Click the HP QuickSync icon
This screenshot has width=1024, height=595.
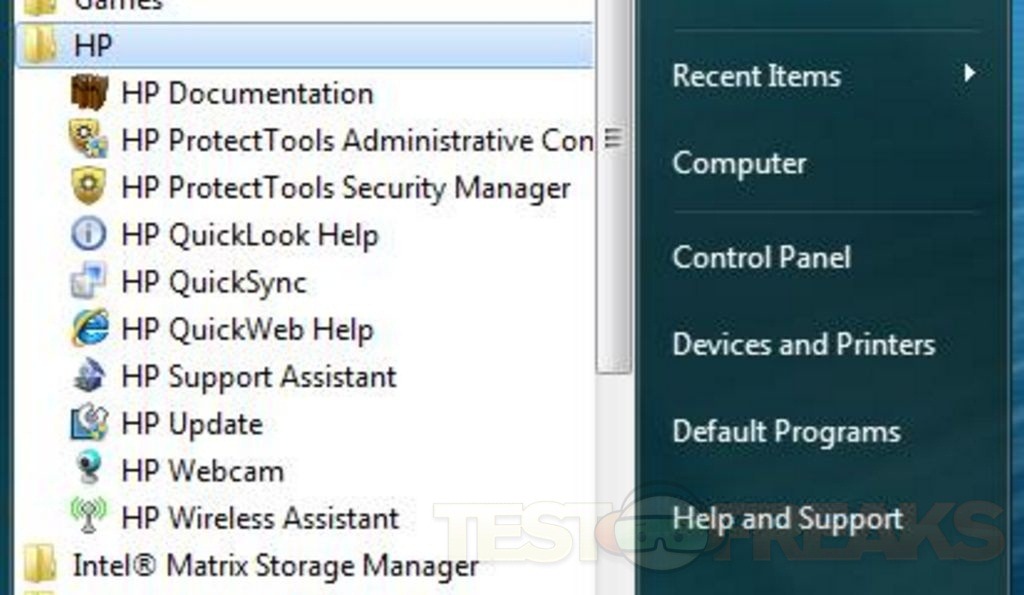coord(89,282)
